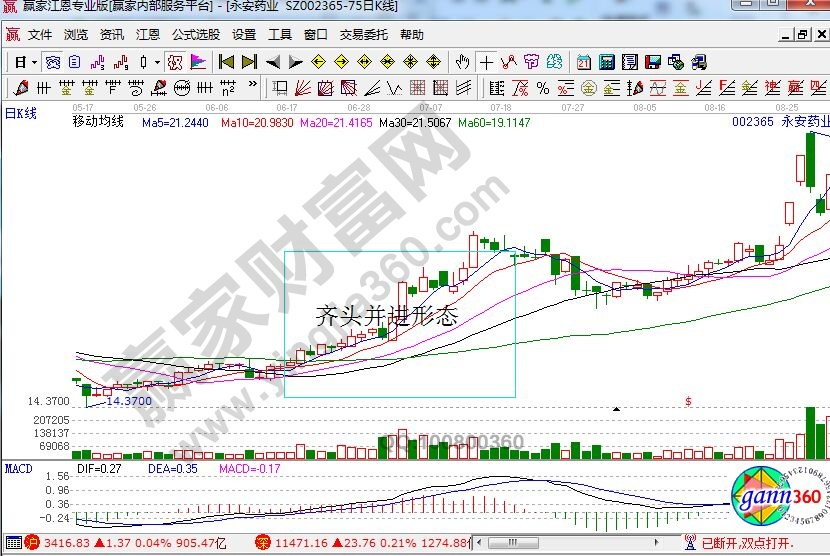Open the 交易委托 menu
This screenshot has width=830, height=556.
[363, 34]
